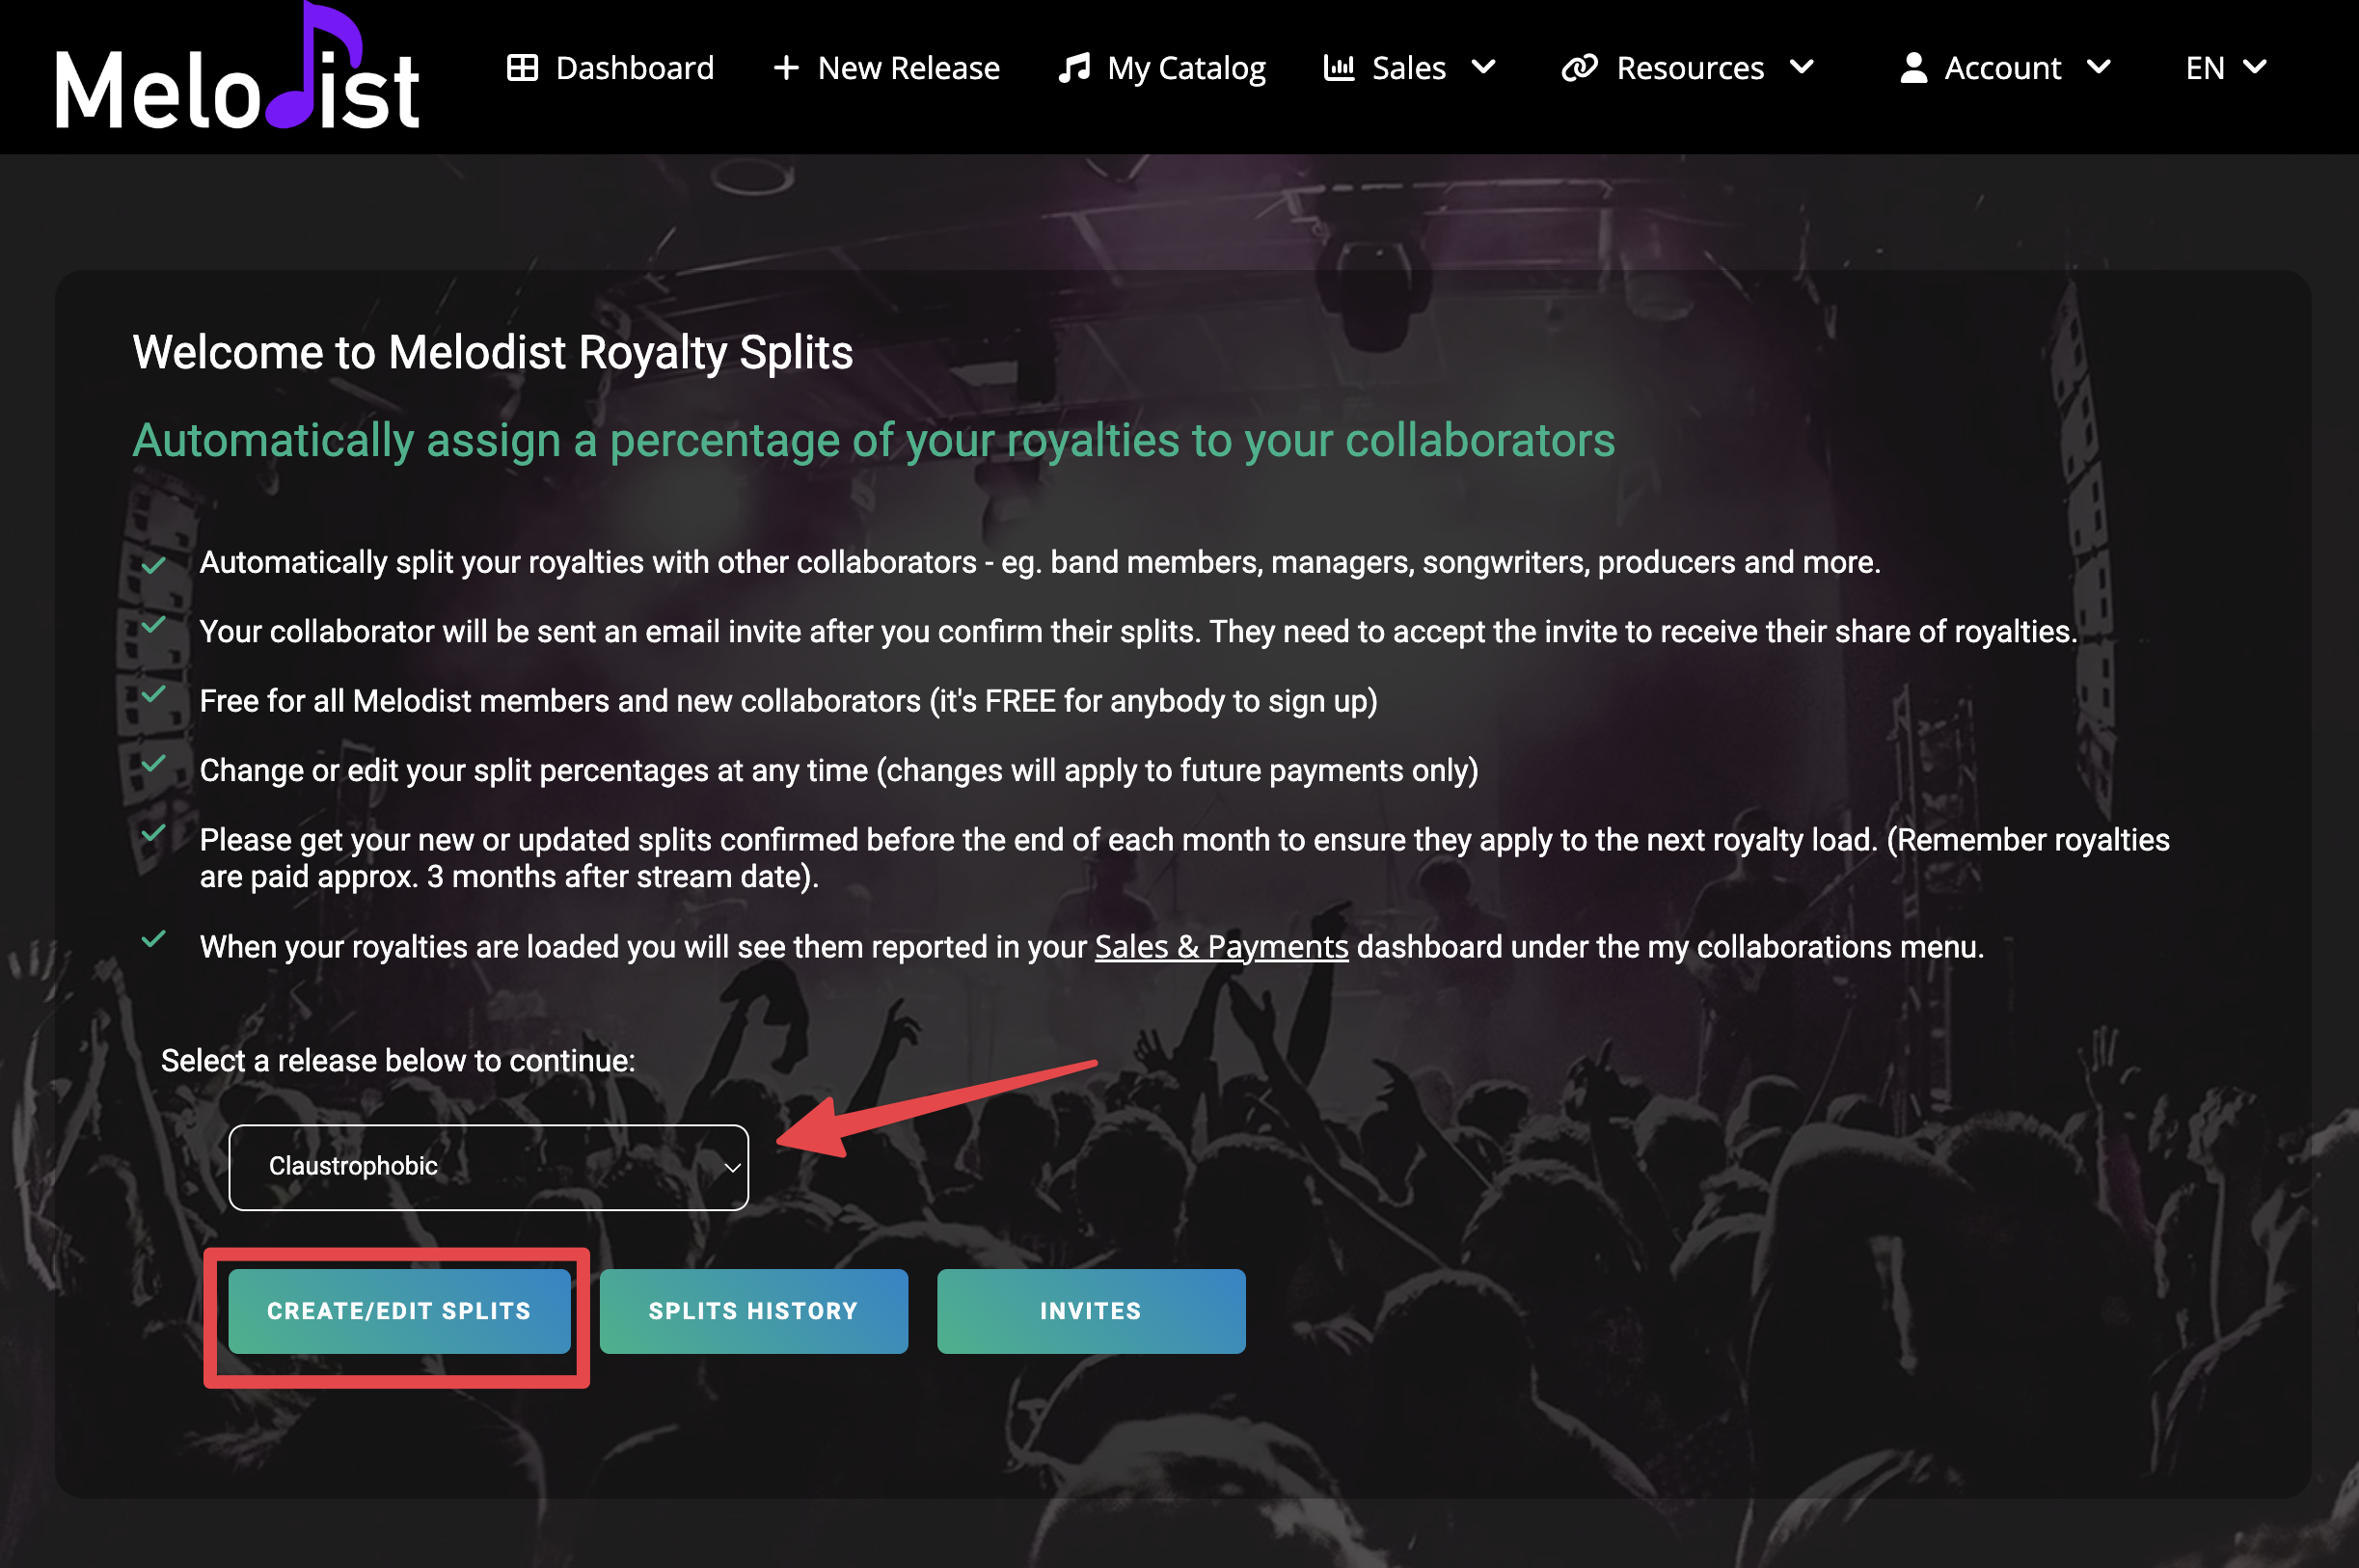Click the Sales bar chart icon
This screenshot has width=2359, height=1568.
point(1338,68)
